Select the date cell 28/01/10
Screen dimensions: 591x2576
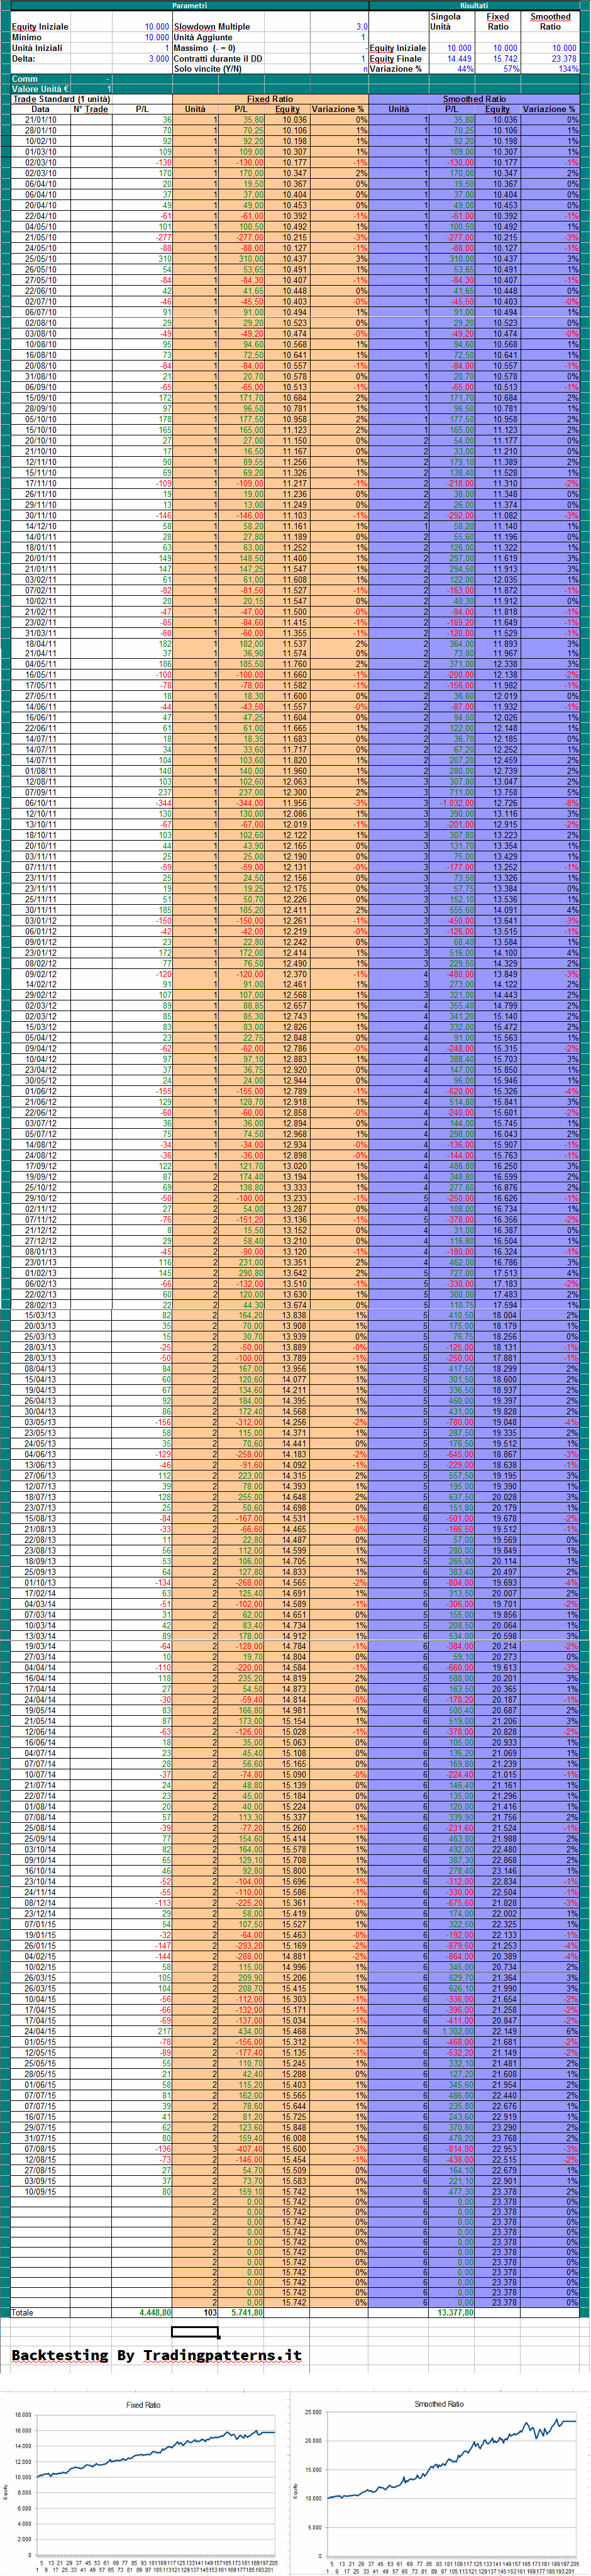40,130
